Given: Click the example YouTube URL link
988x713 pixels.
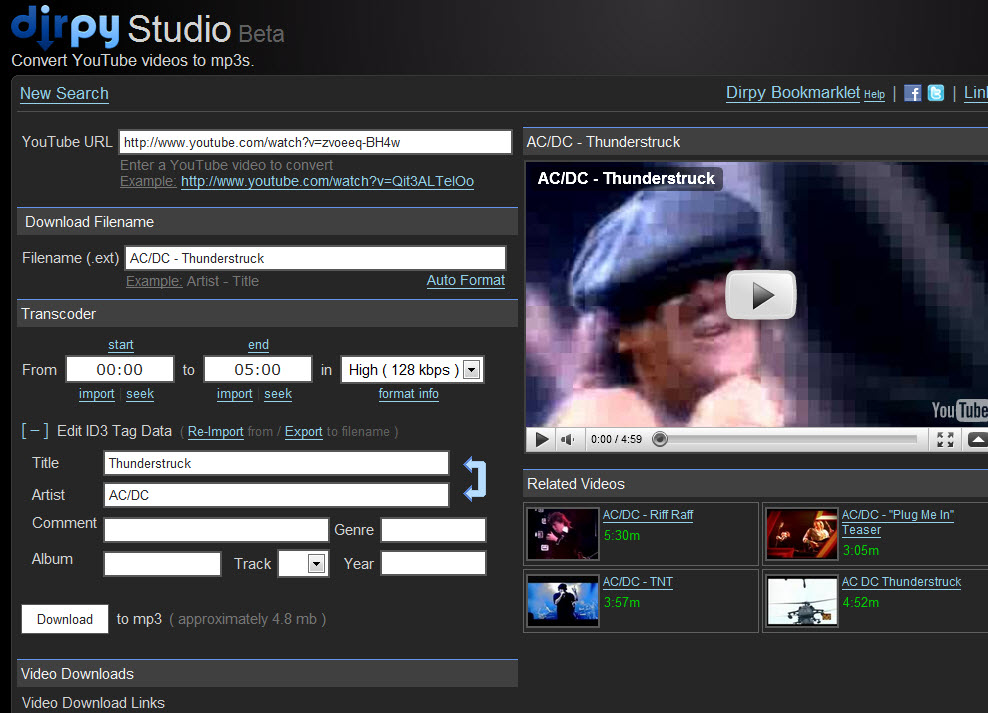Looking at the screenshot, I should (327, 181).
